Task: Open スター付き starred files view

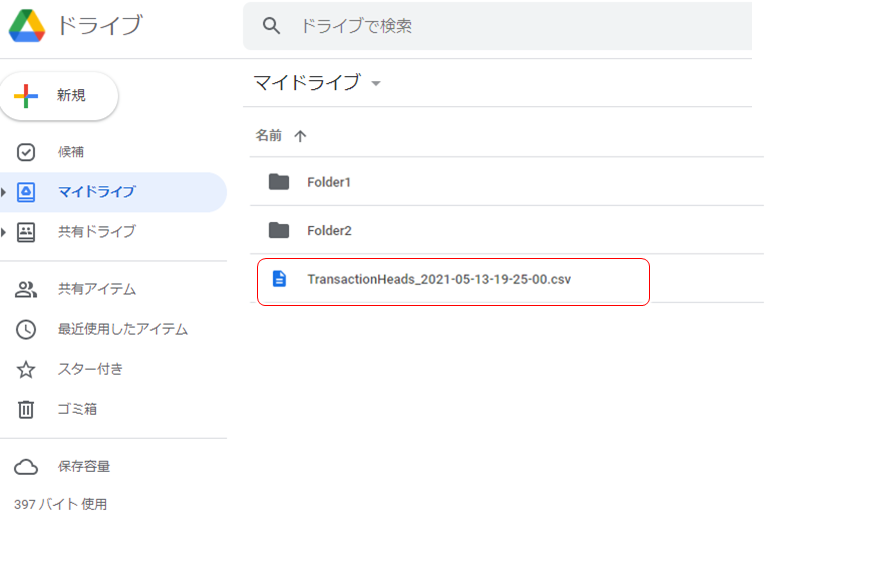Action: tap(28, 369)
